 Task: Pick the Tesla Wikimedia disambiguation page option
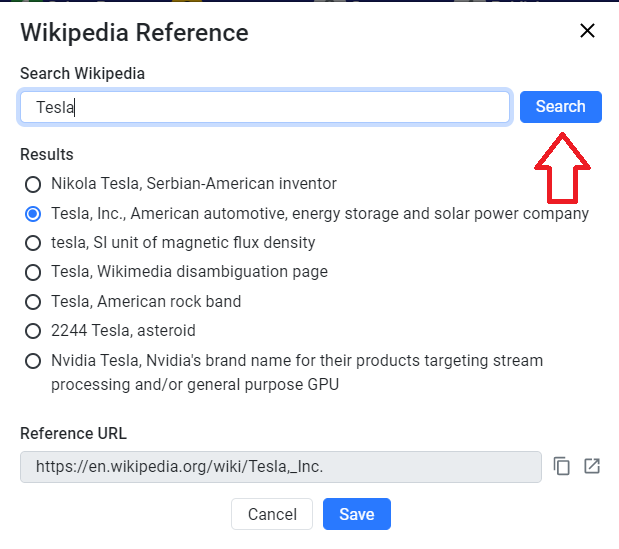33,272
